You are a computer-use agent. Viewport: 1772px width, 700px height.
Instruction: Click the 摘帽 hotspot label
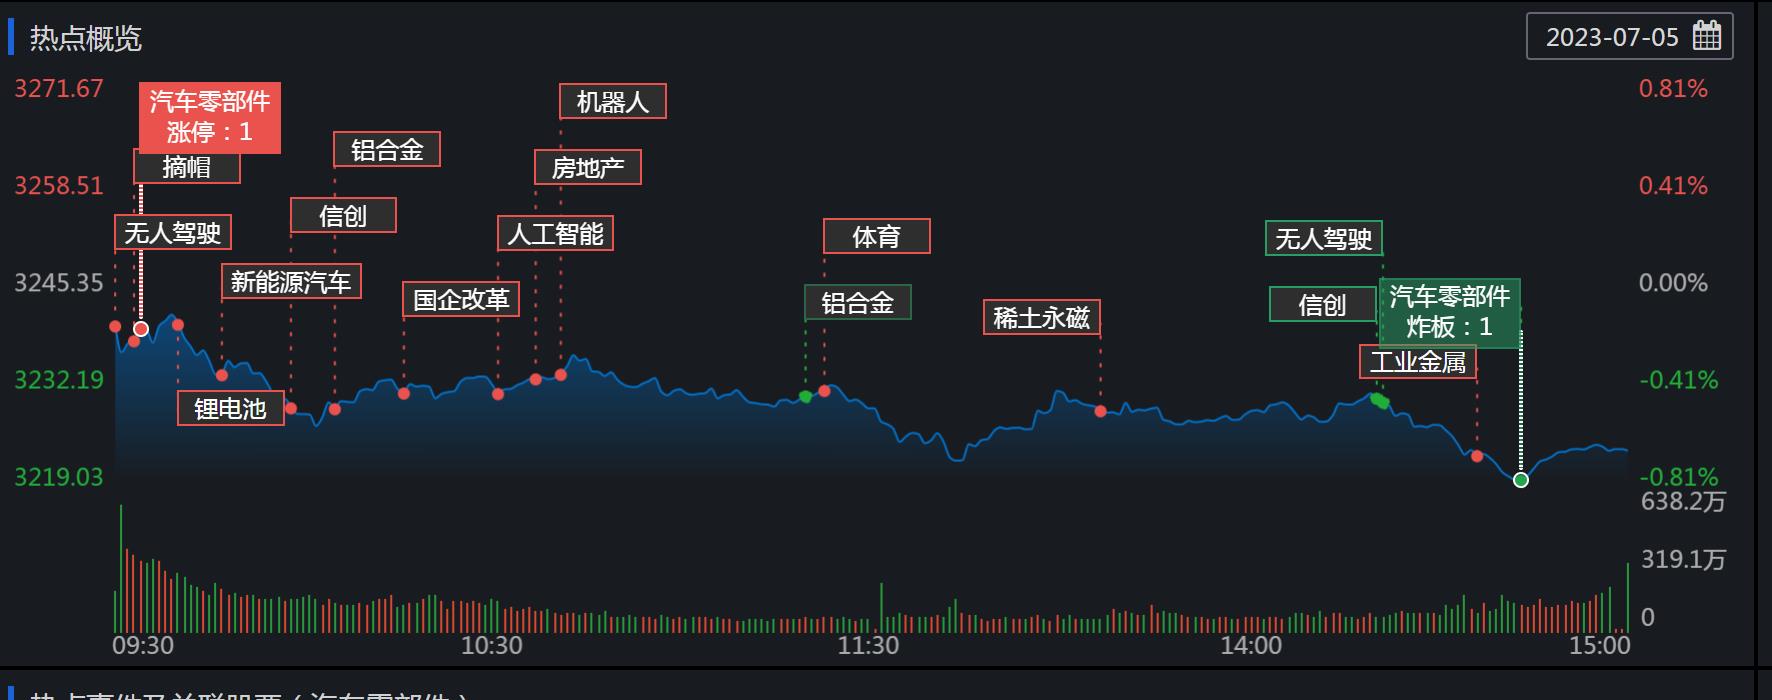point(187,167)
